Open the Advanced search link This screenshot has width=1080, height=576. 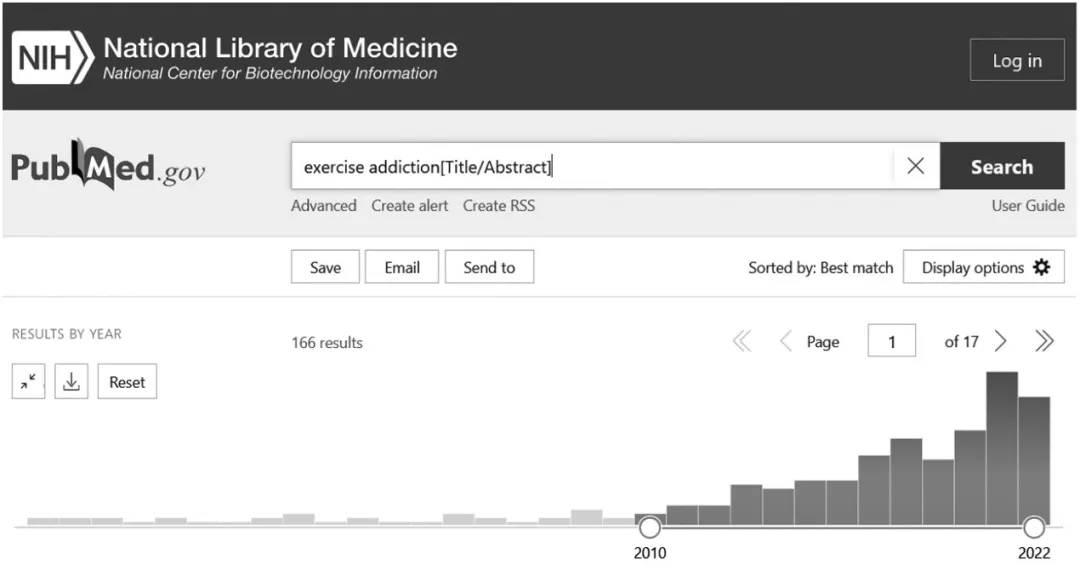(323, 205)
